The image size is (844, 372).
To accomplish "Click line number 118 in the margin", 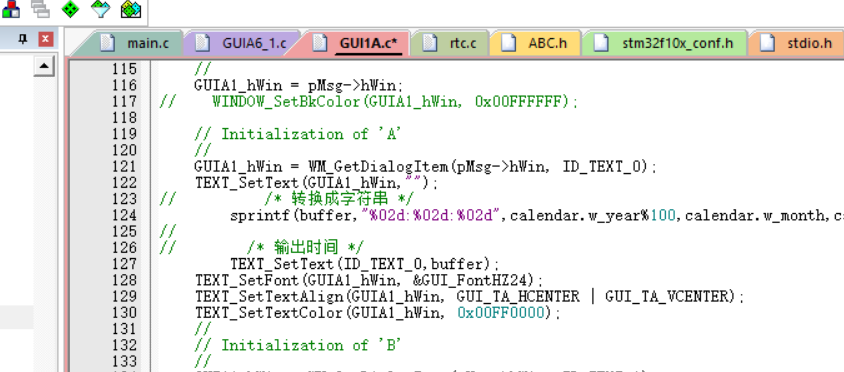I will [124, 117].
